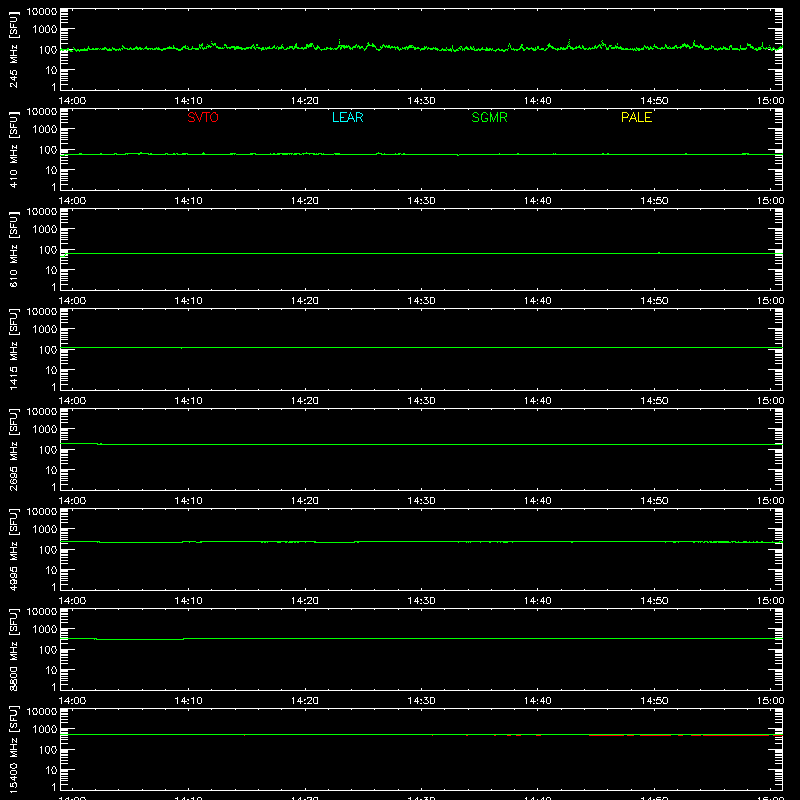Click the 2695 MHz [SFU] axis label
The image size is (800, 800).
pos(13,450)
